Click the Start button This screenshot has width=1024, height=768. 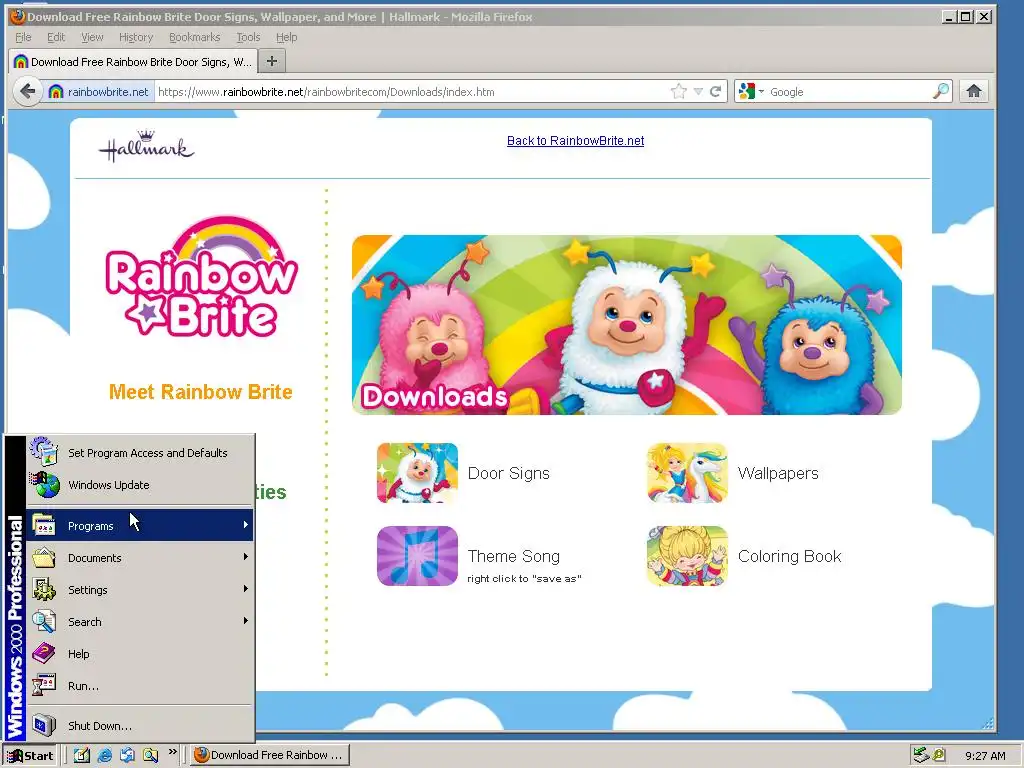(30, 755)
